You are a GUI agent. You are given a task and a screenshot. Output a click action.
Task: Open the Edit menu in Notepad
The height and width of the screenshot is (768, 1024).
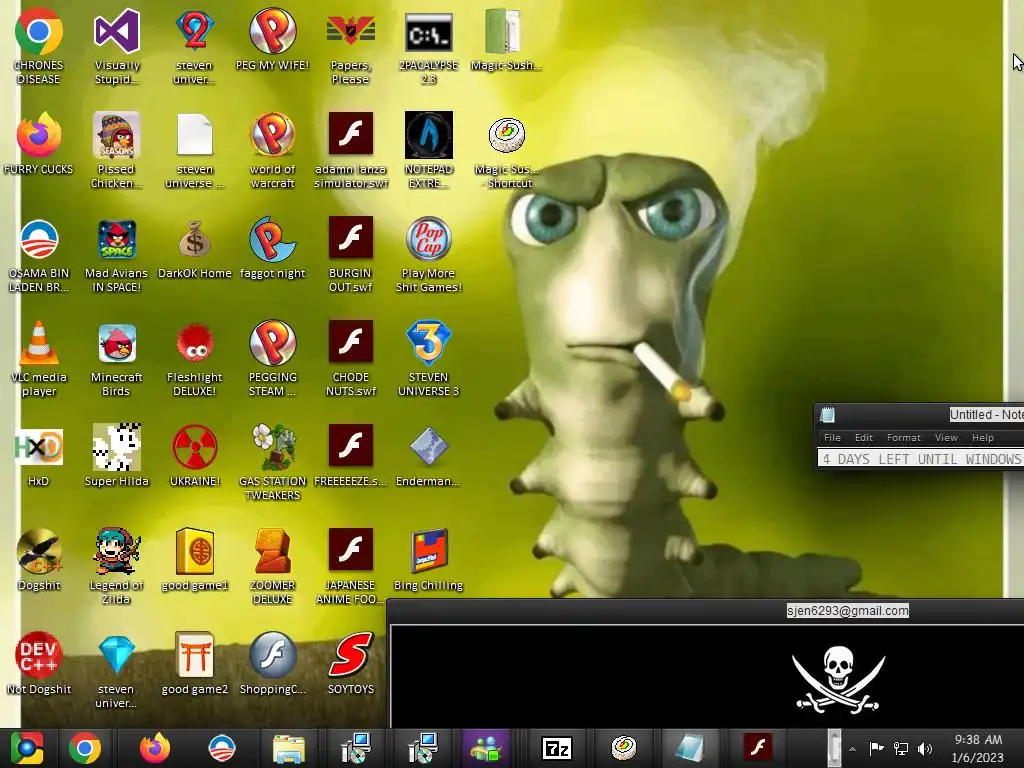point(863,438)
